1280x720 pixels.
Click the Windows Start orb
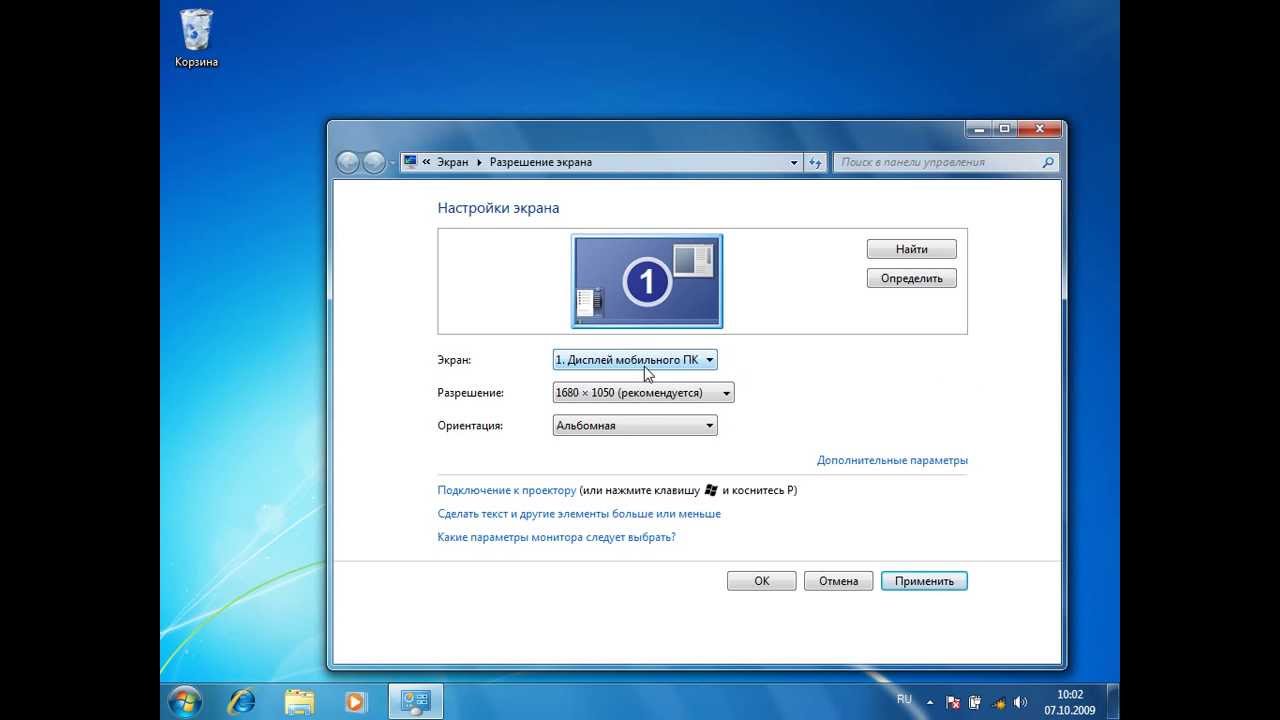[x=186, y=701]
